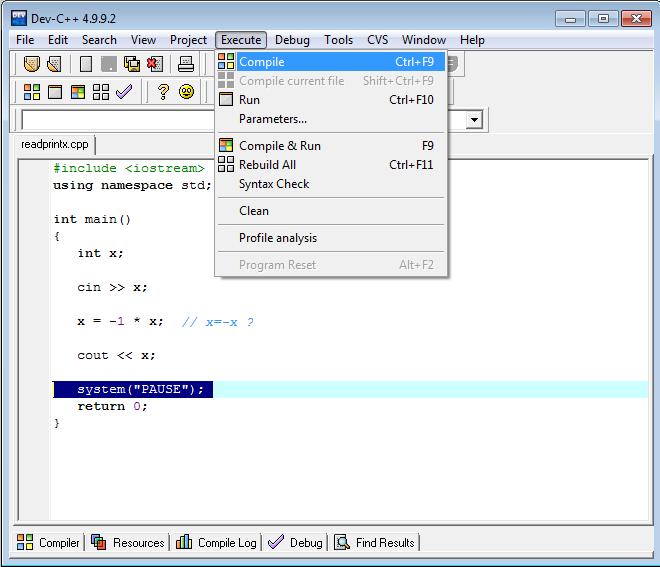Click the Save All toolbar icon
Image resolution: width=660 pixels, height=567 pixels.
pyautogui.click(x=132, y=64)
